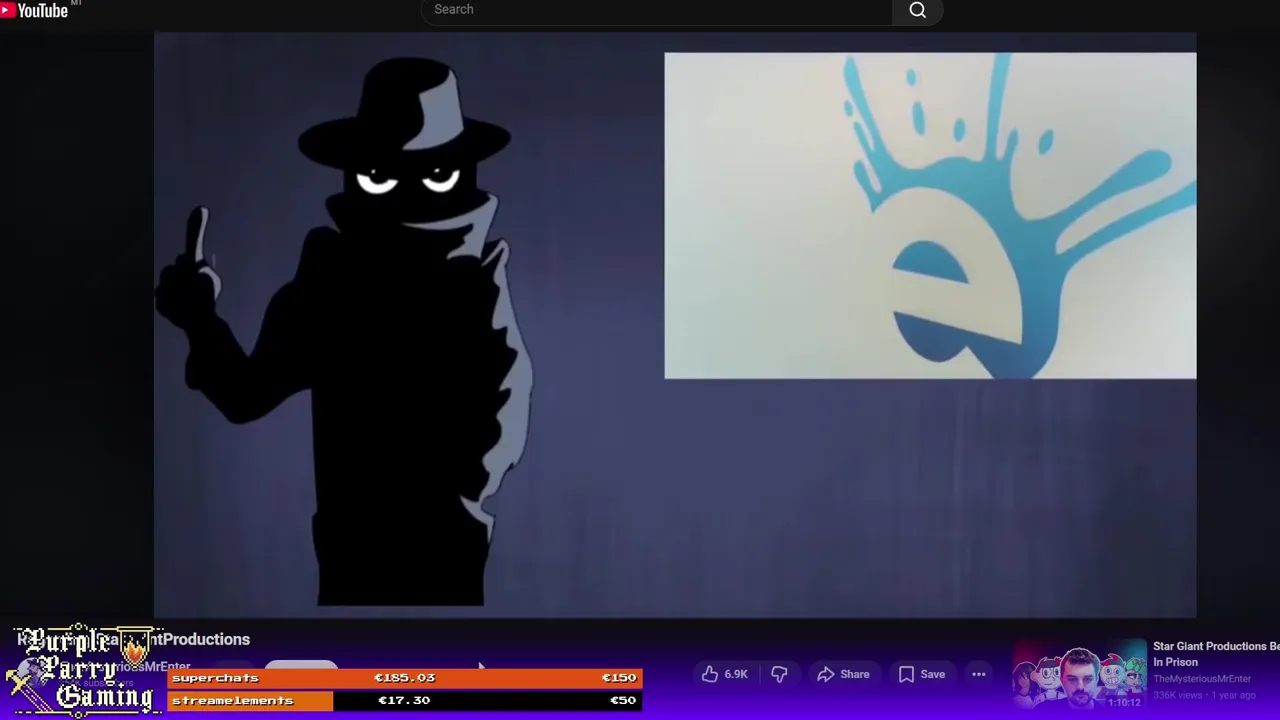
Task: Click the YouTube logo to go home
Action: tap(34, 10)
